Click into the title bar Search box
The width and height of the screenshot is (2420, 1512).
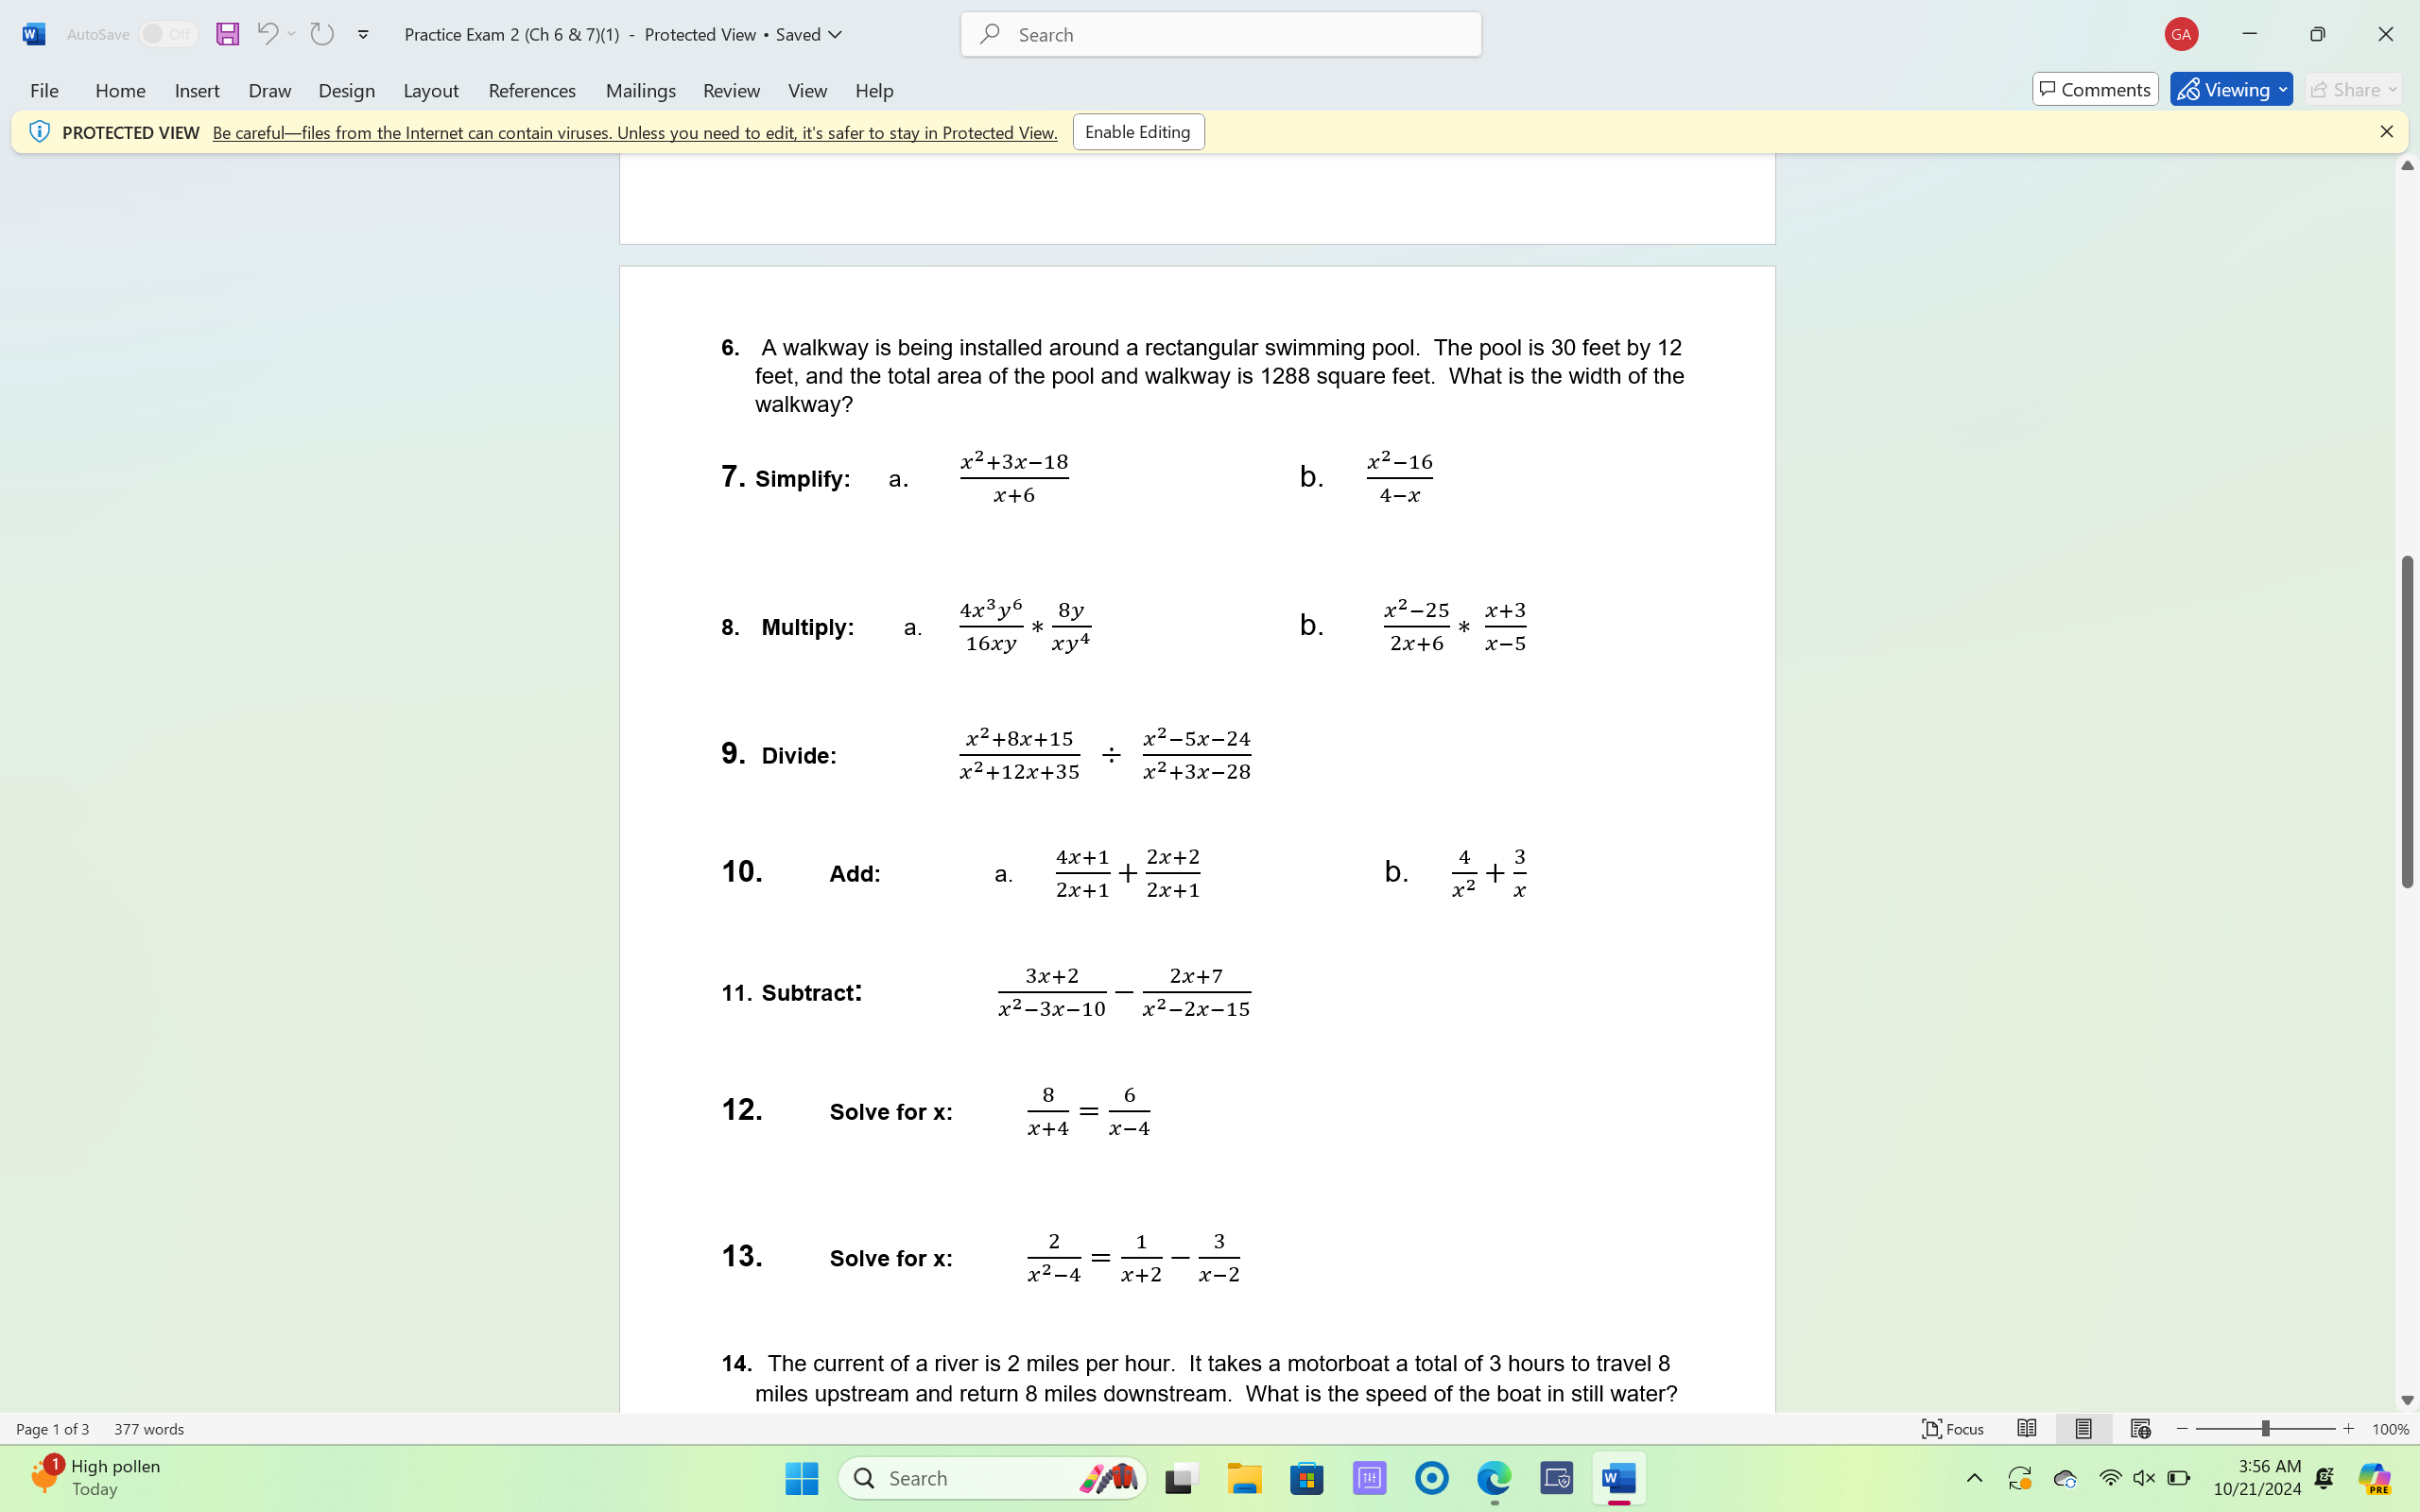coord(1221,34)
